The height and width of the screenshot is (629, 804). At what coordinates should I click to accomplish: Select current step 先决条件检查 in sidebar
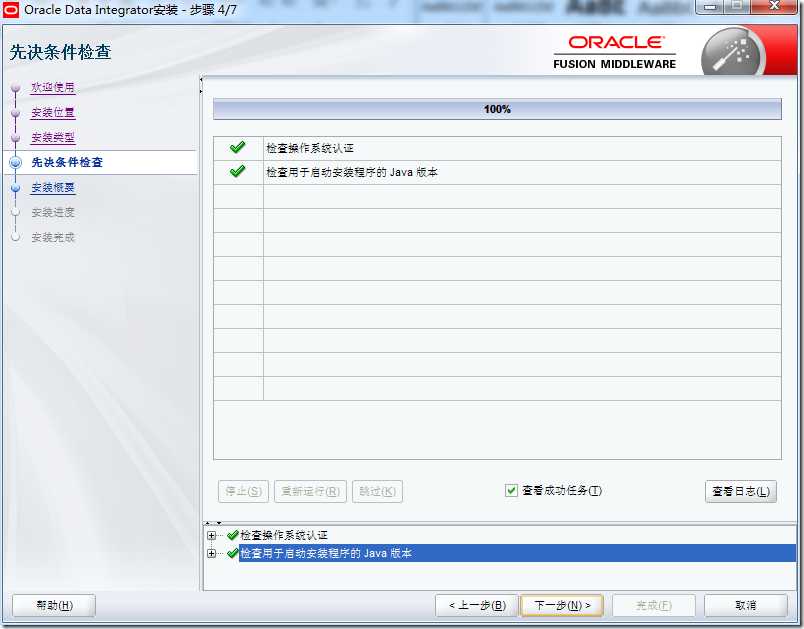[67, 163]
